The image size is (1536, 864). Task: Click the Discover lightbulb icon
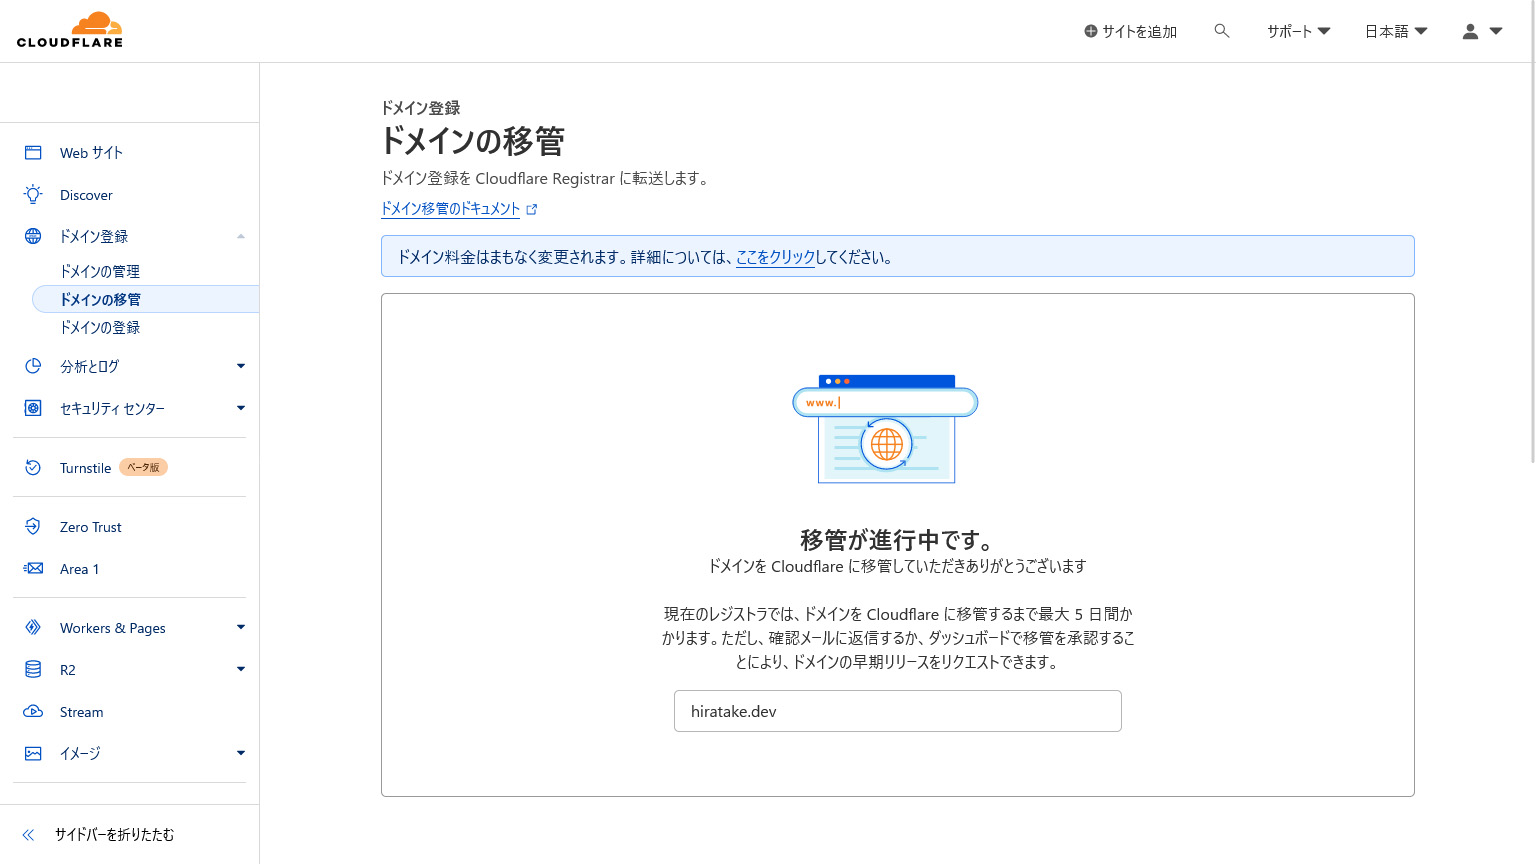coord(33,194)
